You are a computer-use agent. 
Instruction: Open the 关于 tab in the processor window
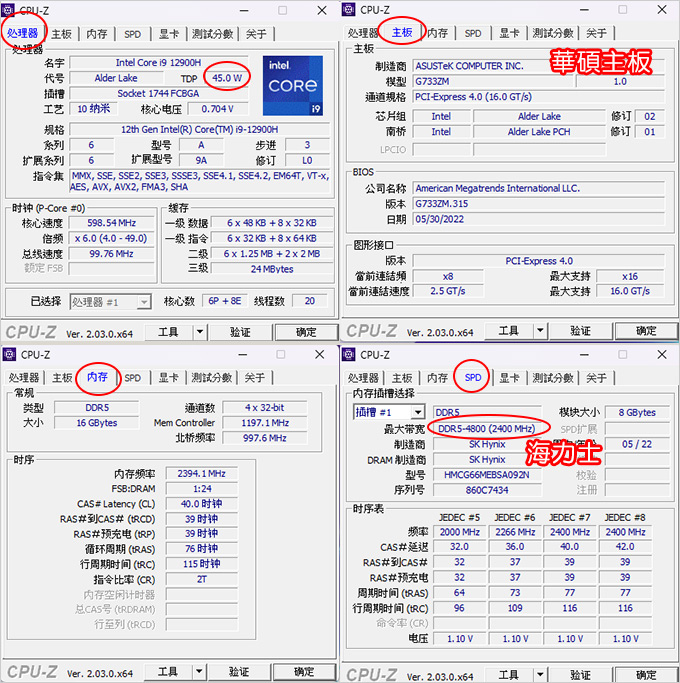coord(256,34)
